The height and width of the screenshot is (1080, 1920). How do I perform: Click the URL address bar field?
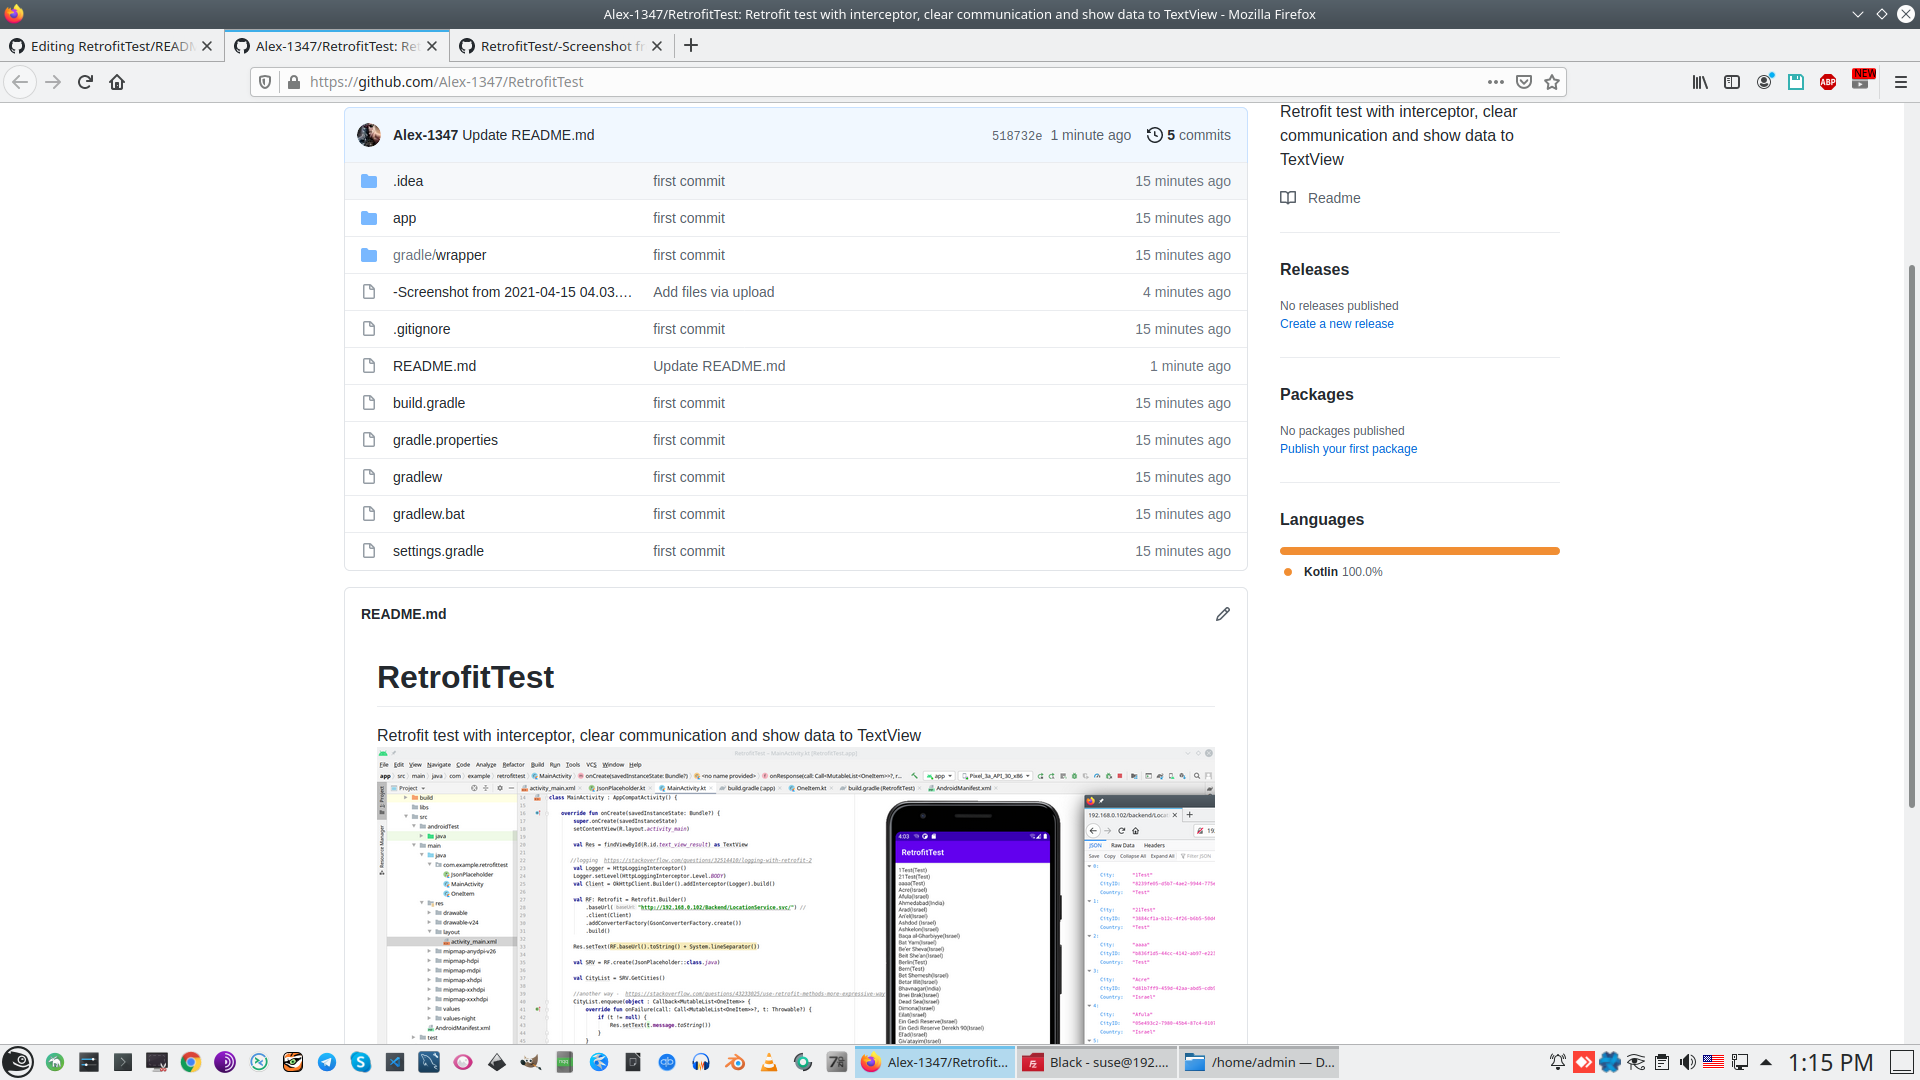tap(880, 82)
